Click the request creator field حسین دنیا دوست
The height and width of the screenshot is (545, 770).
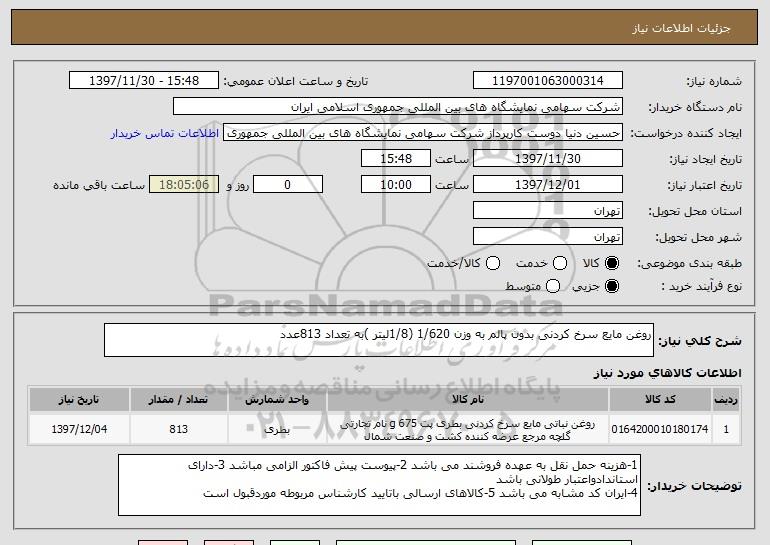[423, 133]
